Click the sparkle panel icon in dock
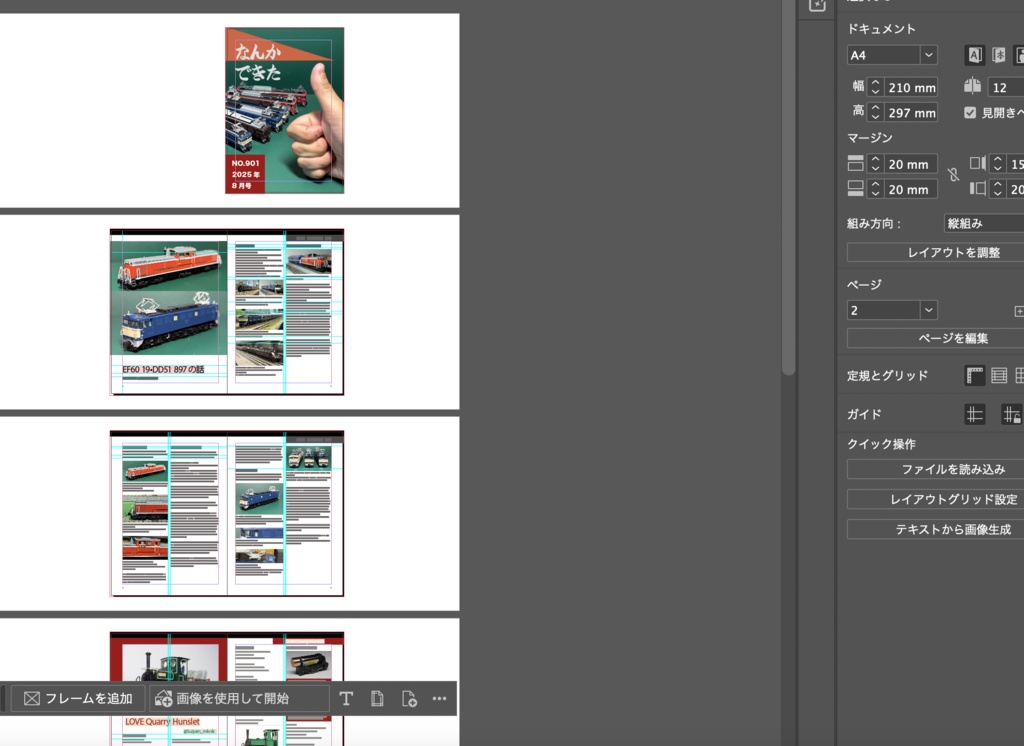 click(817, 5)
